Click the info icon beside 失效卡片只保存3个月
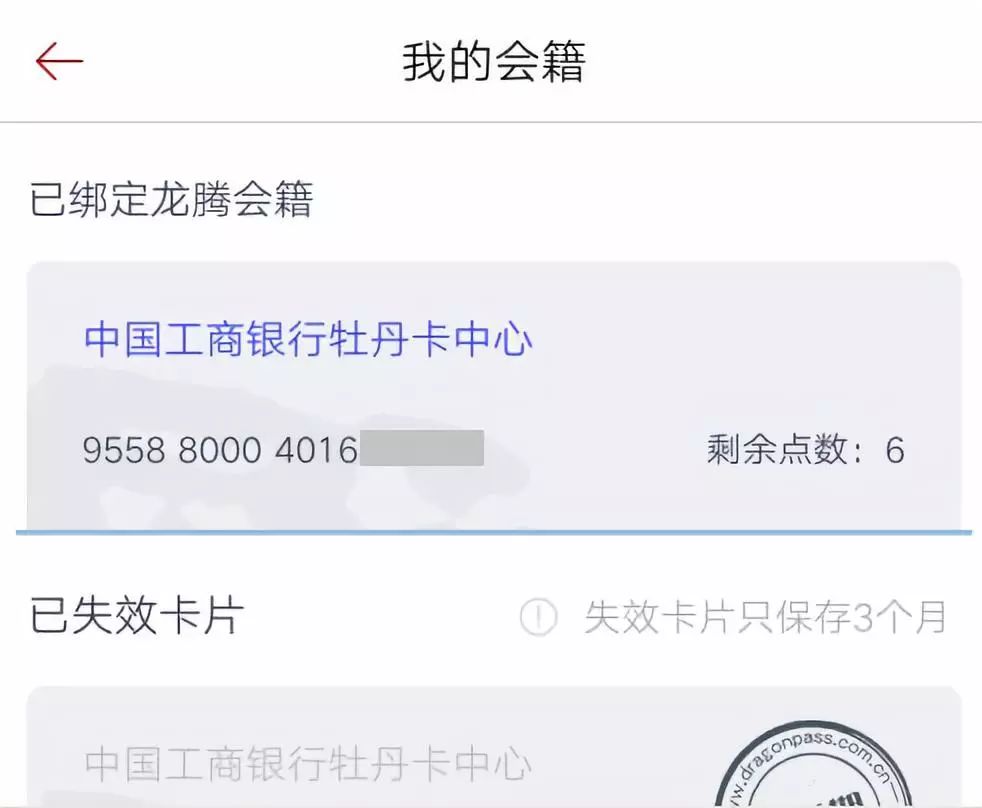 pyautogui.click(x=538, y=617)
